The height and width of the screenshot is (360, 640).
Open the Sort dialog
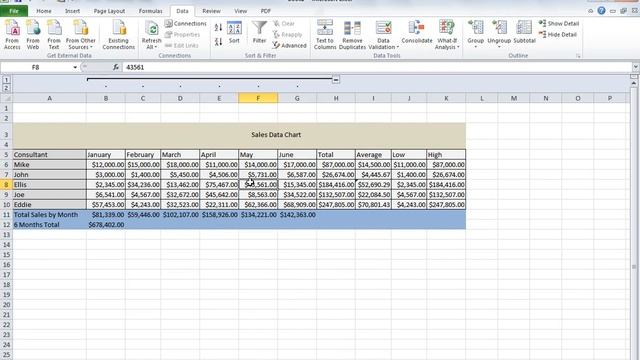click(x=234, y=32)
